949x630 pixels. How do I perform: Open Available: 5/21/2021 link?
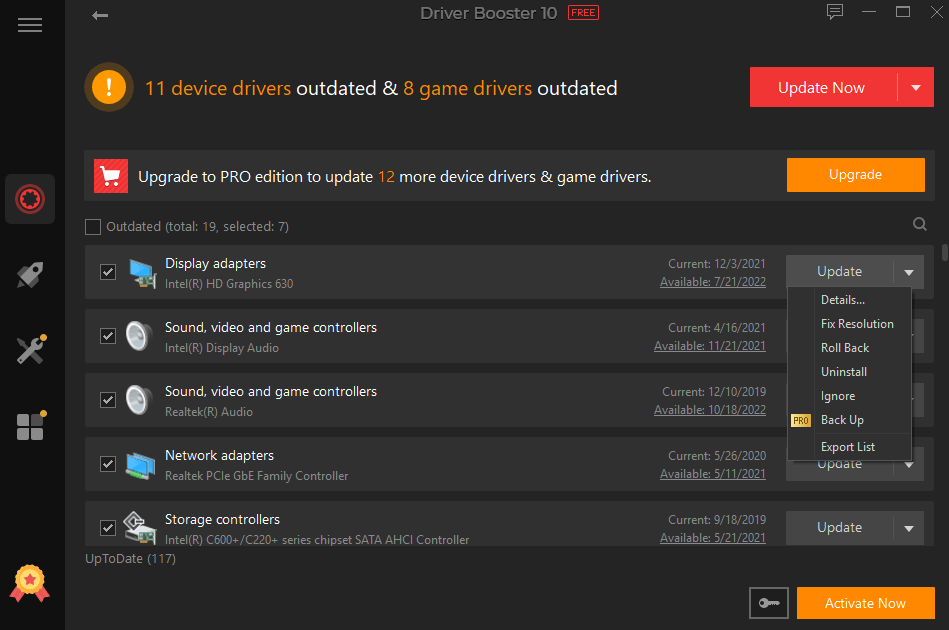tap(712, 538)
